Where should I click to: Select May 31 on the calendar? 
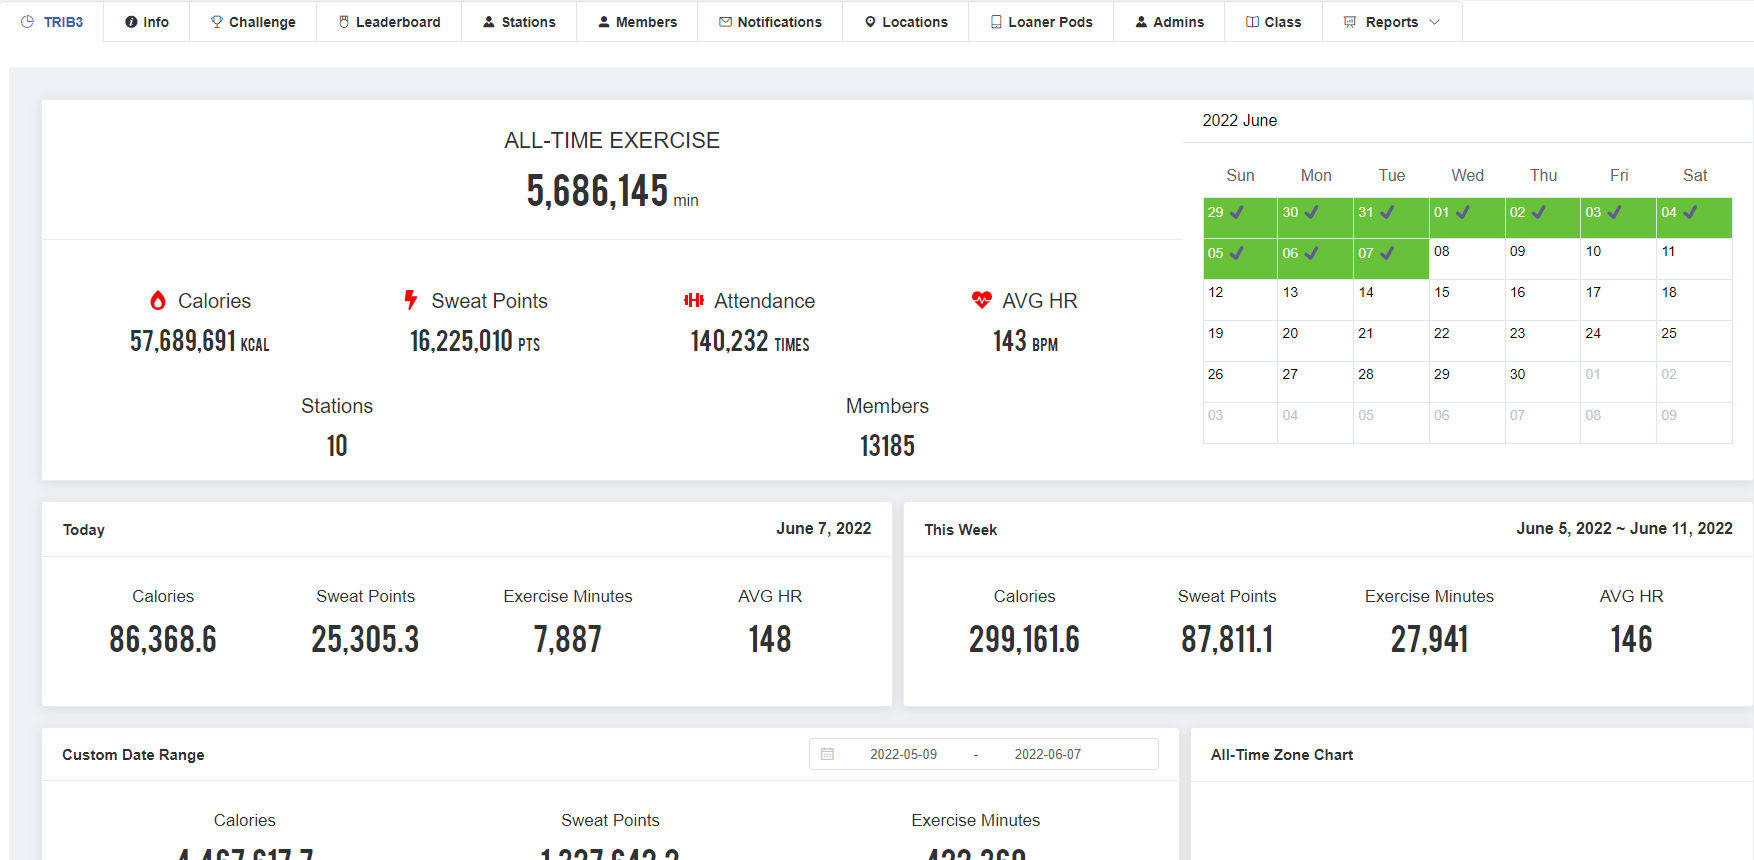point(1391,218)
